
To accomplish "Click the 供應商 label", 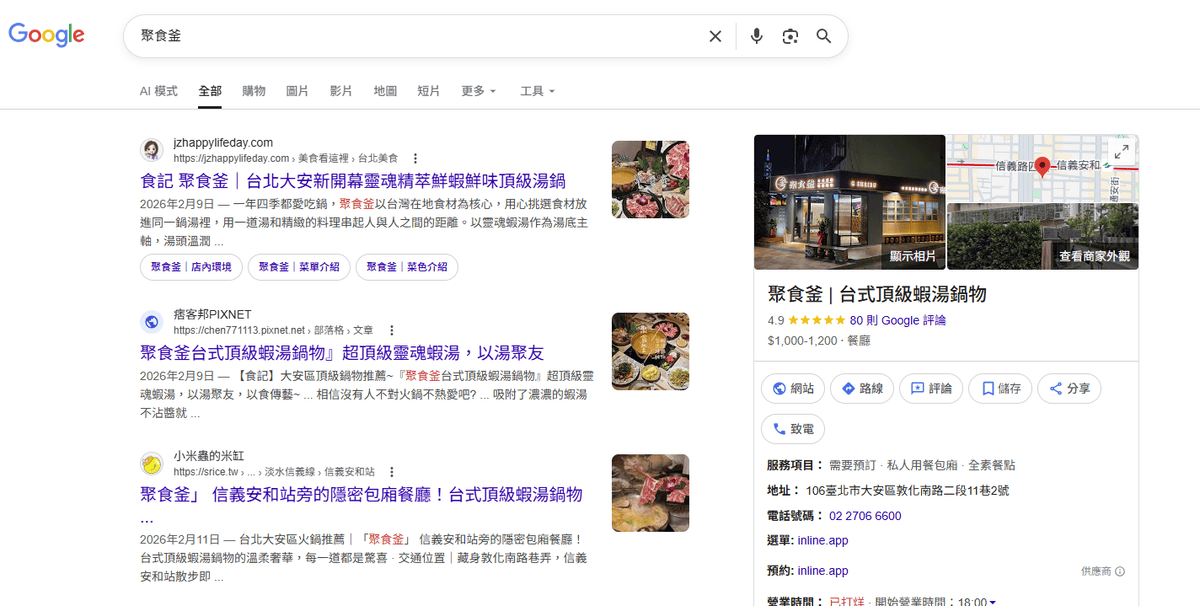I will (x=1096, y=572).
